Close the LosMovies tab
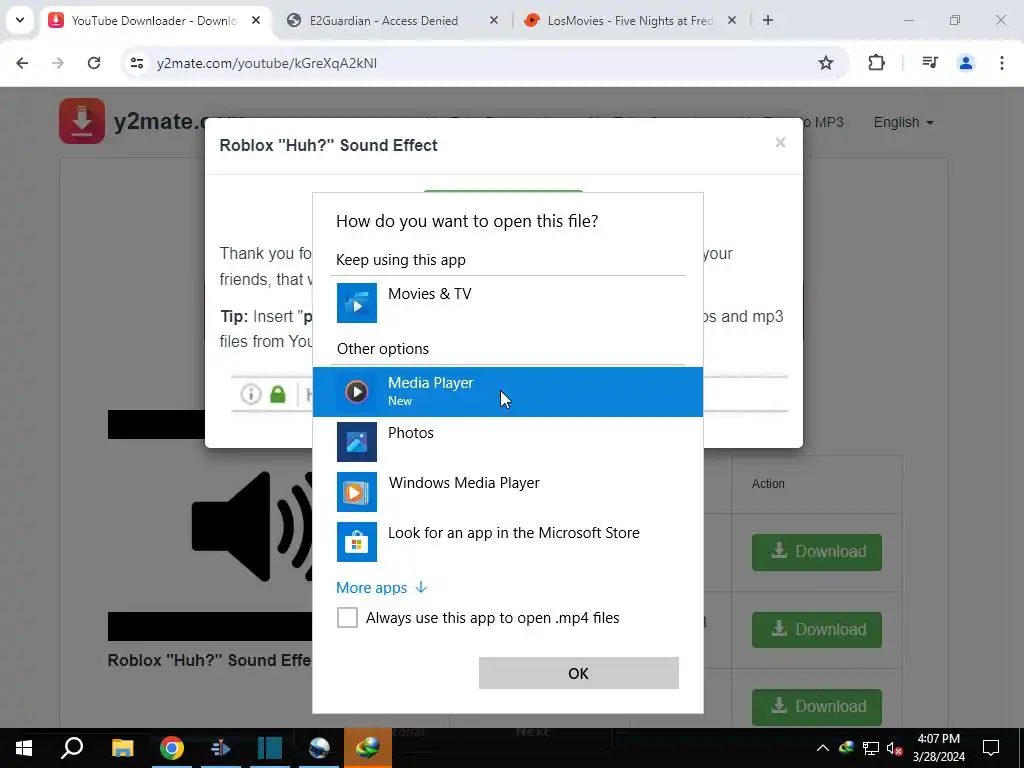 click(731, 21)
